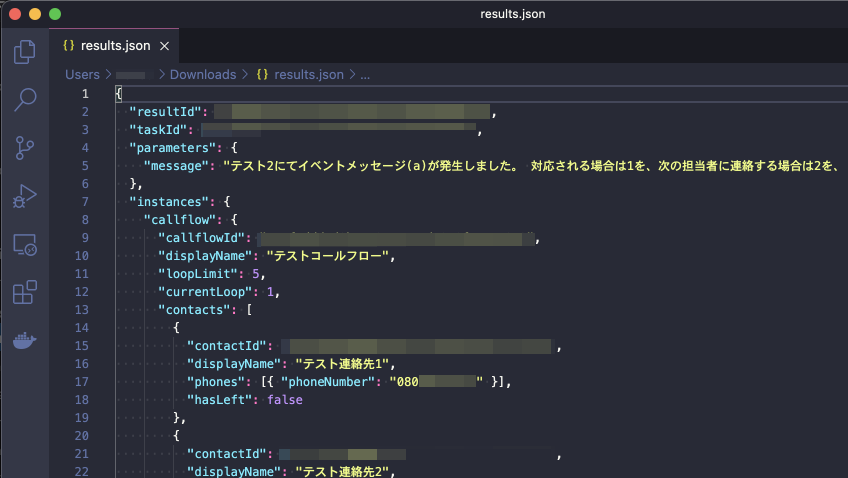This screenshot has height=478, width=848.
Task: Click the trailing ellipsis breadcrumb item
Action: [x=365, y=74]
